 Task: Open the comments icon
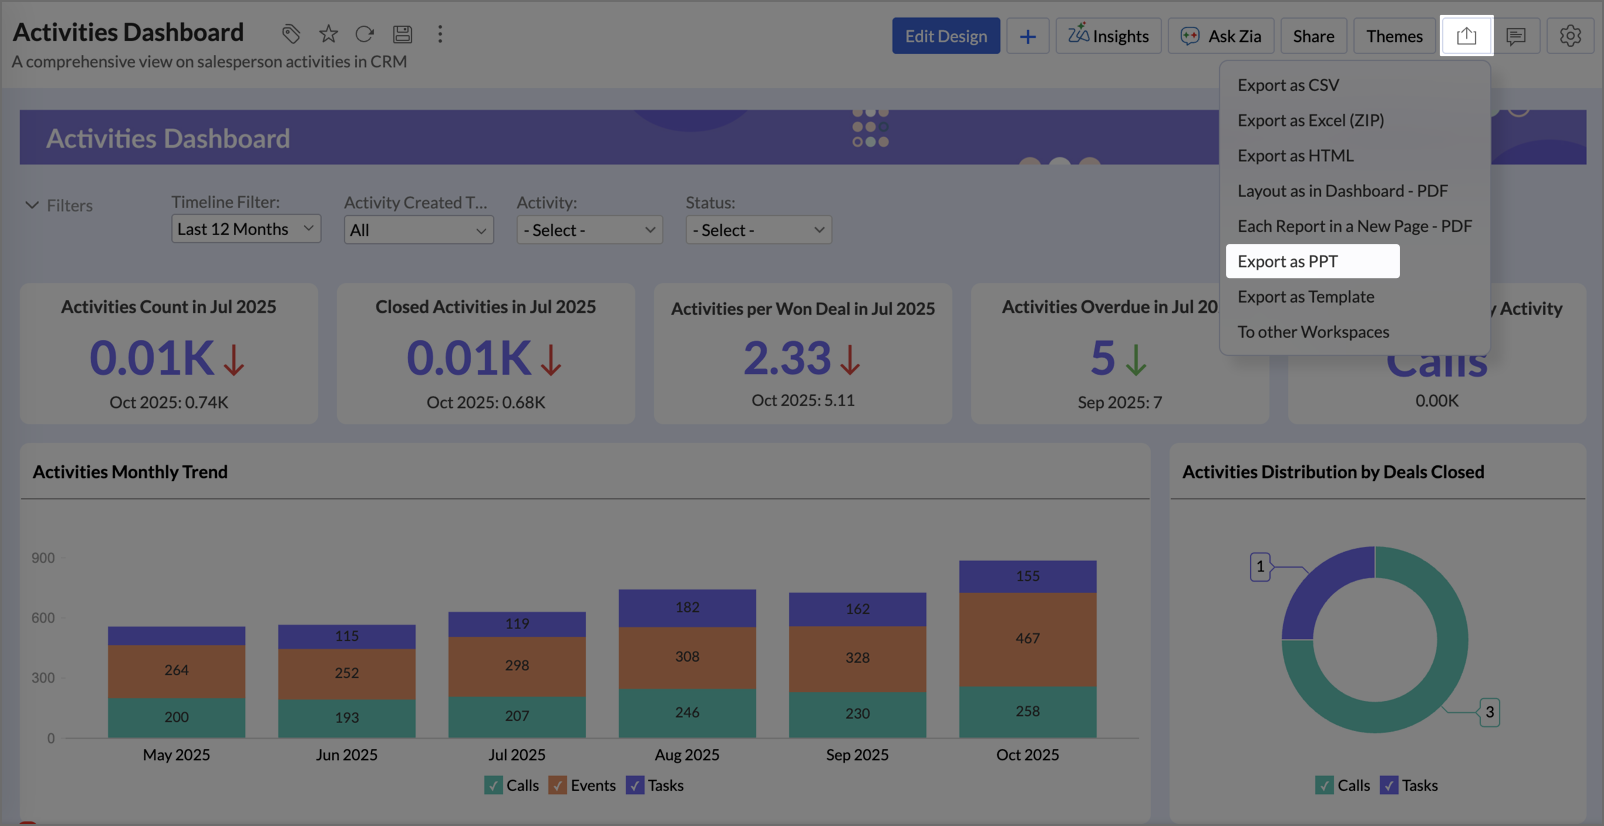1516,36
